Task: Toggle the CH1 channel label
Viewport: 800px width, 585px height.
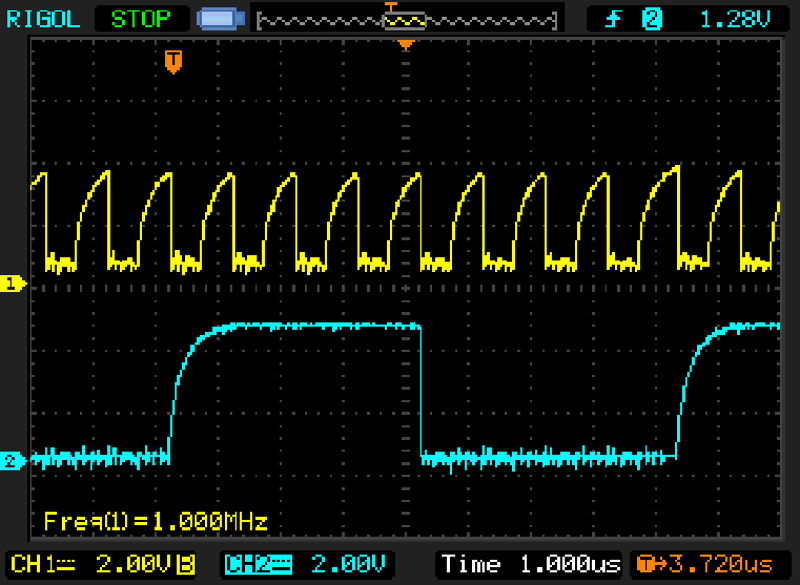Action: point(35,564)
